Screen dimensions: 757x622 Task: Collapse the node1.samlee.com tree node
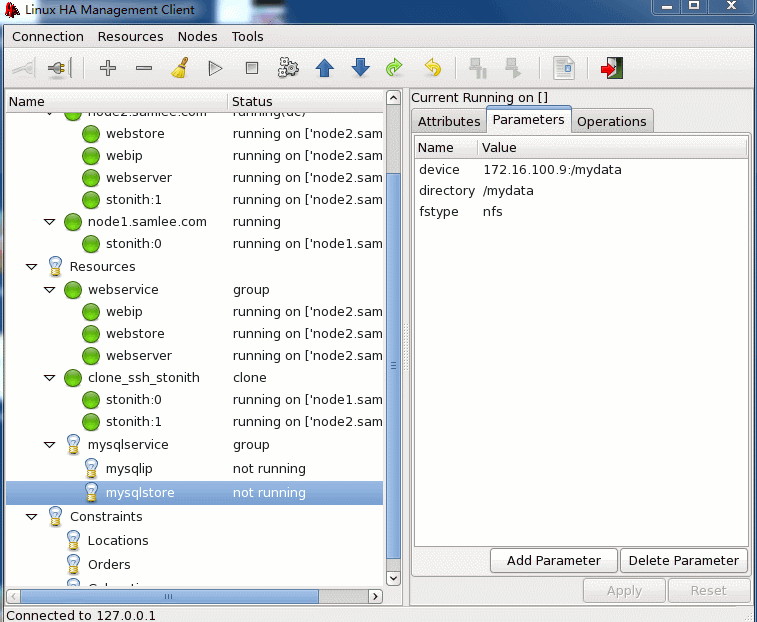coord(49,222)
